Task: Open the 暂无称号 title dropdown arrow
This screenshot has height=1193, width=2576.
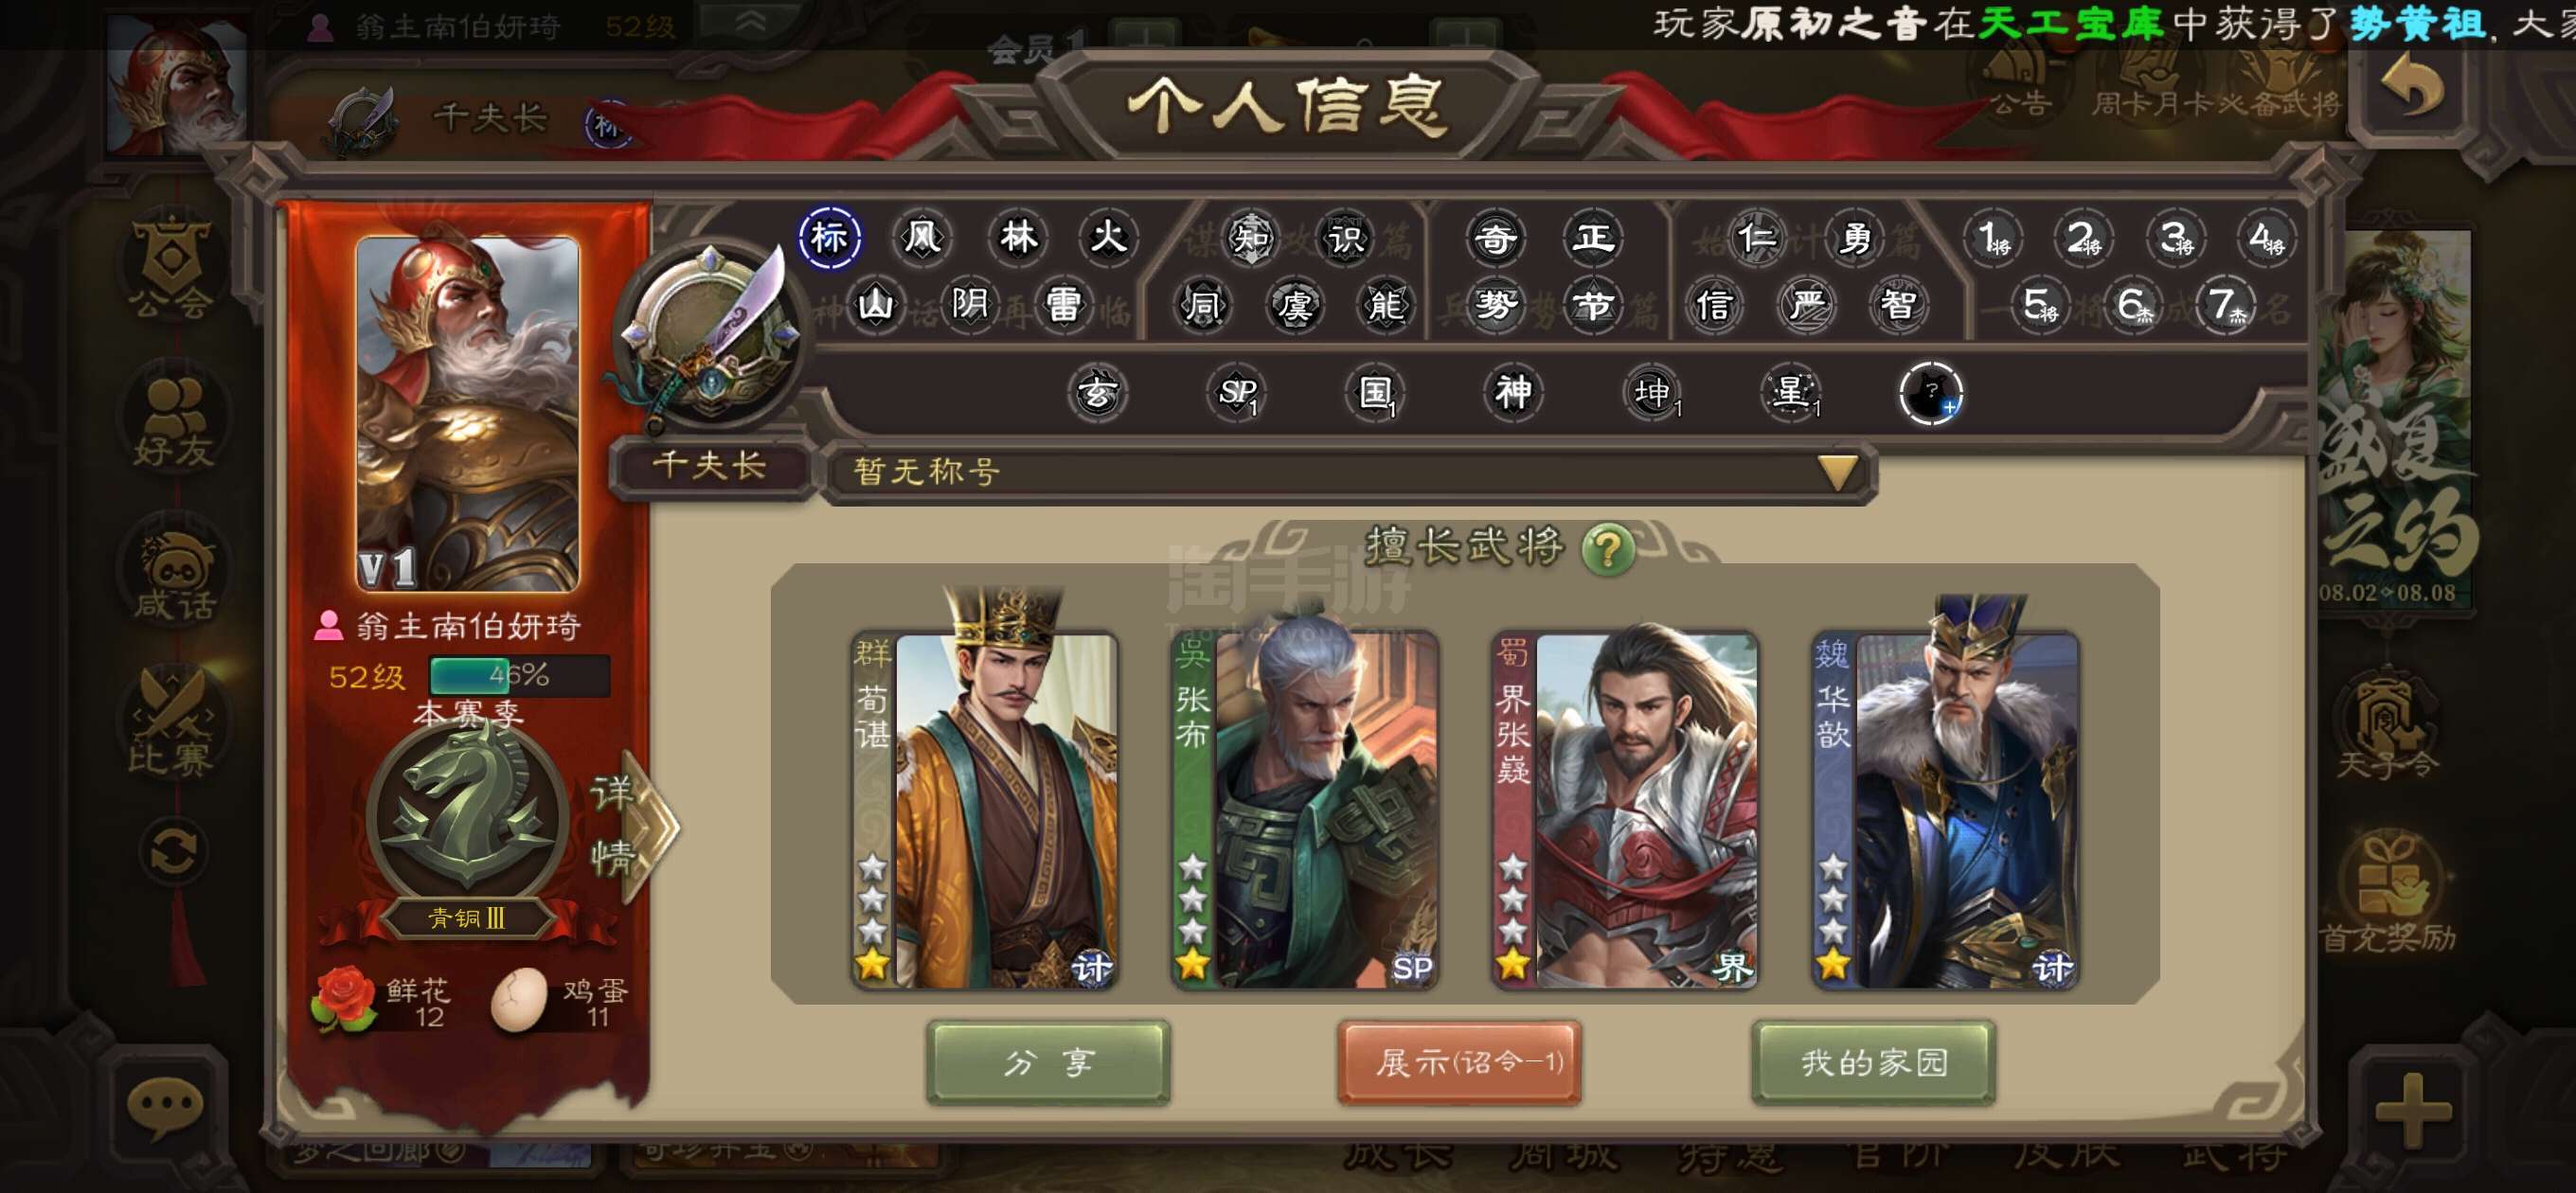Action: [x=1838, y=471]
